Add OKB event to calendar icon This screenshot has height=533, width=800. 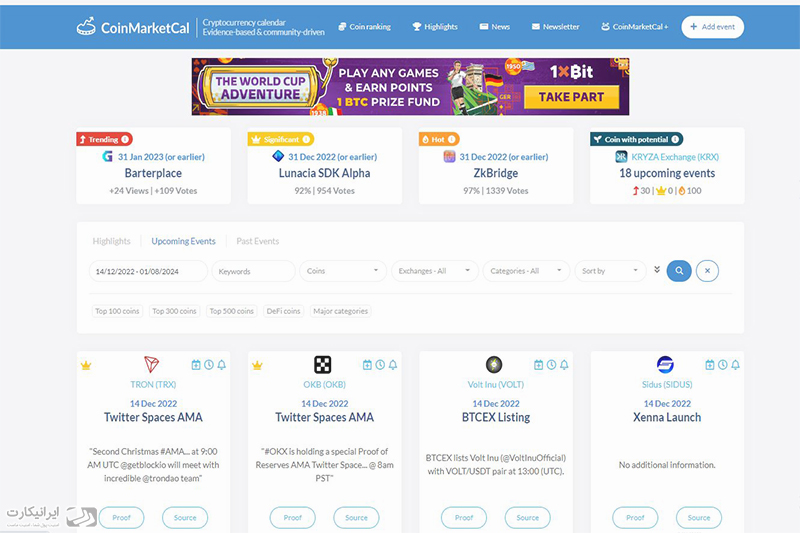tap(367, 365)
